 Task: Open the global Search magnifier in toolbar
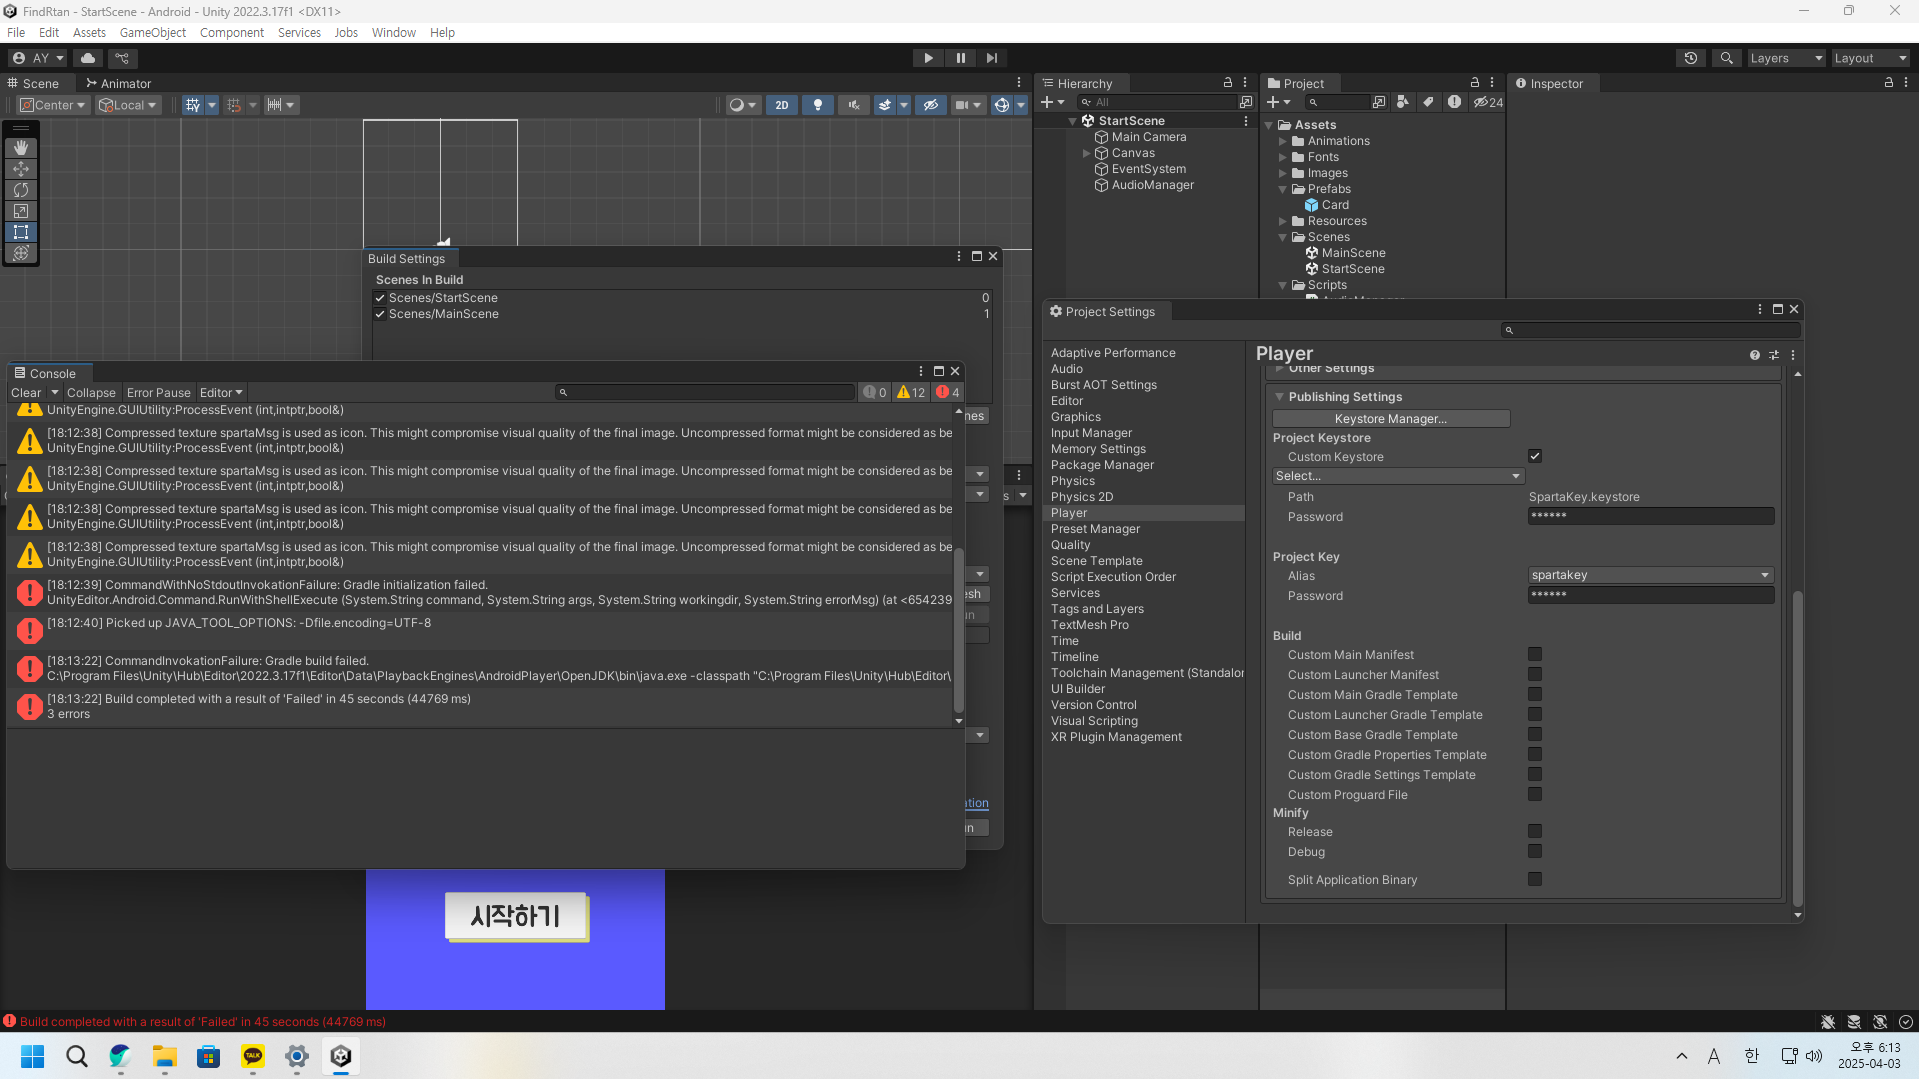(1726, 58)
